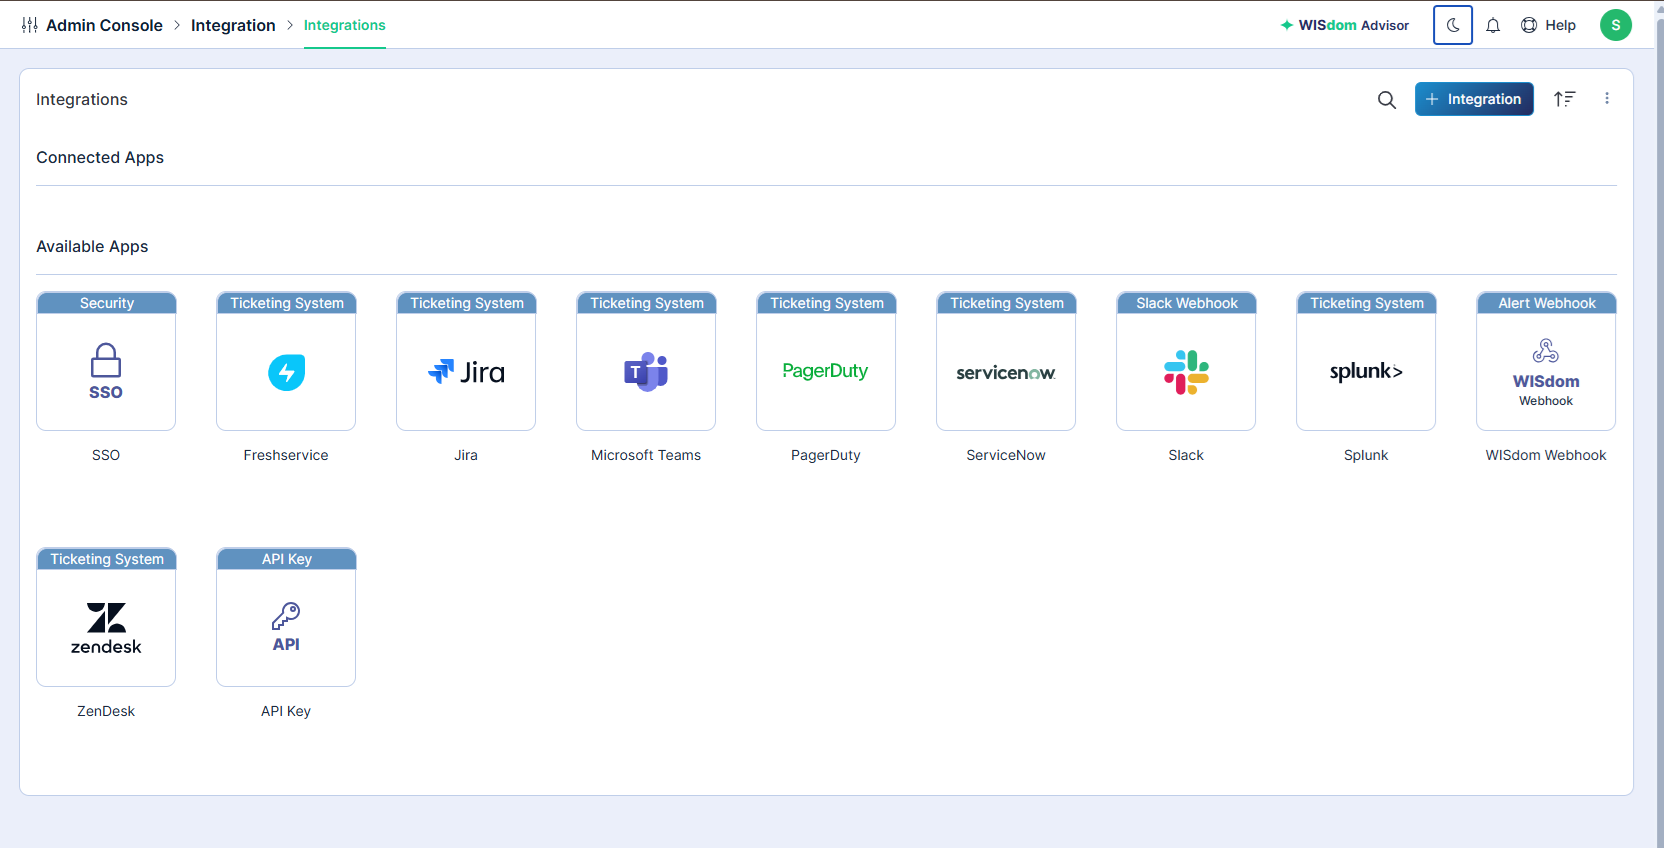Open the API Key integration card
1664x848 pixels.
pyautogui.click(x=286, y=617)
